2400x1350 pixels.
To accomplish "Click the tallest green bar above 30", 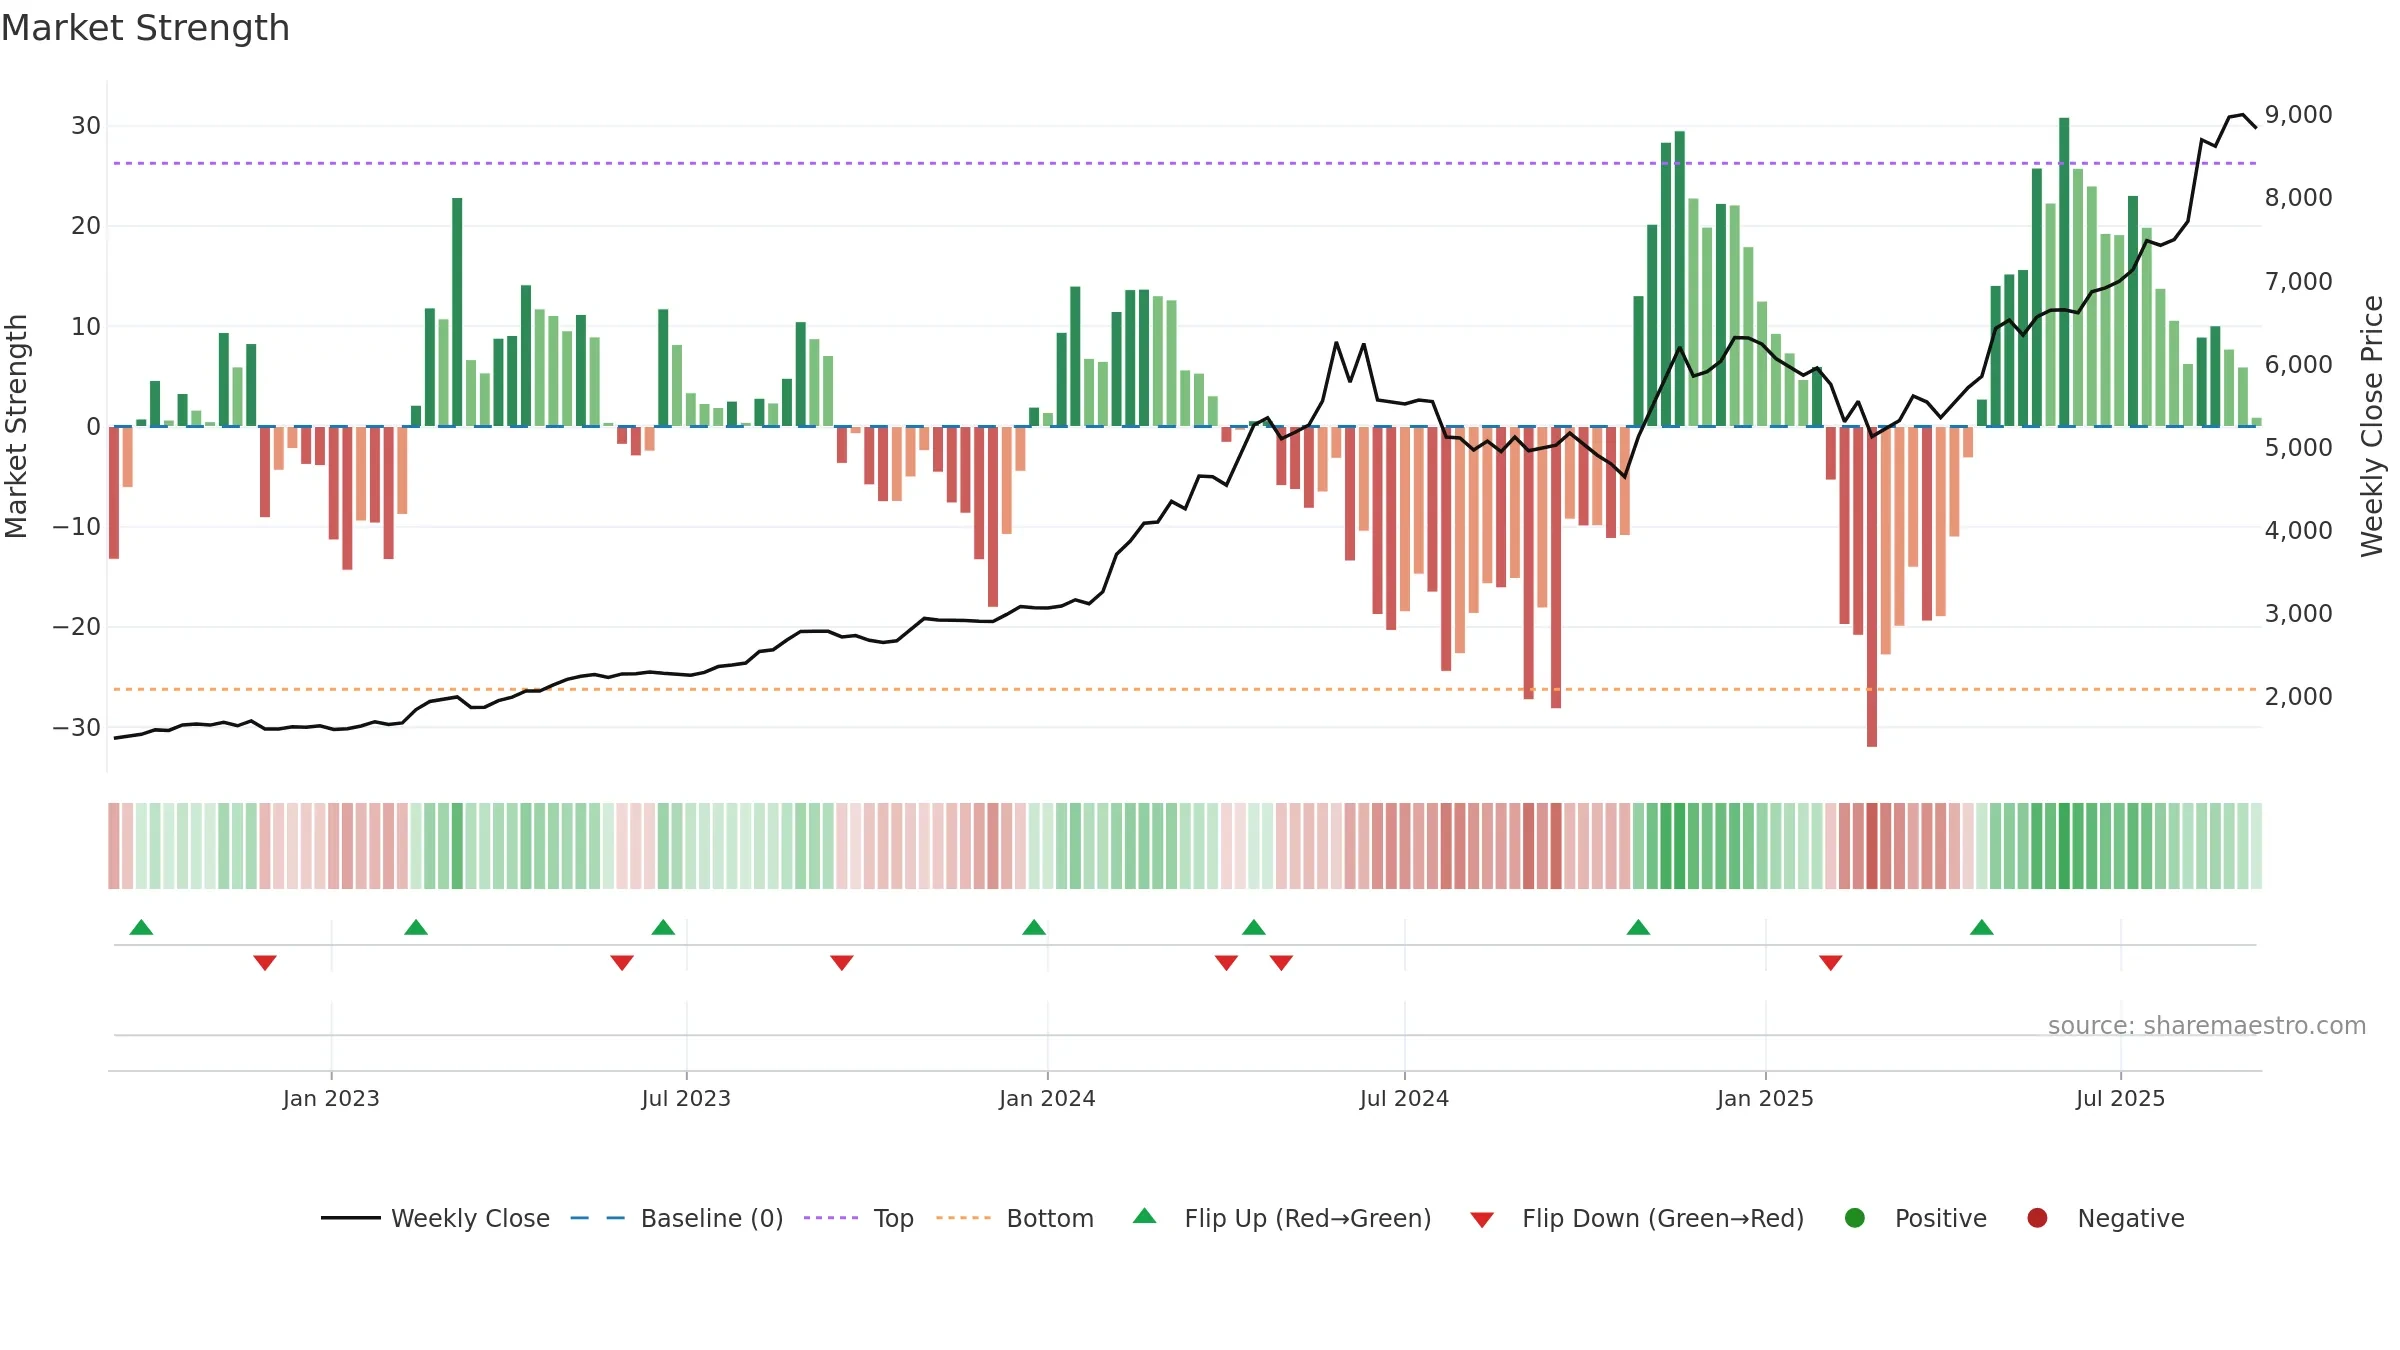I will point(2064,272).
